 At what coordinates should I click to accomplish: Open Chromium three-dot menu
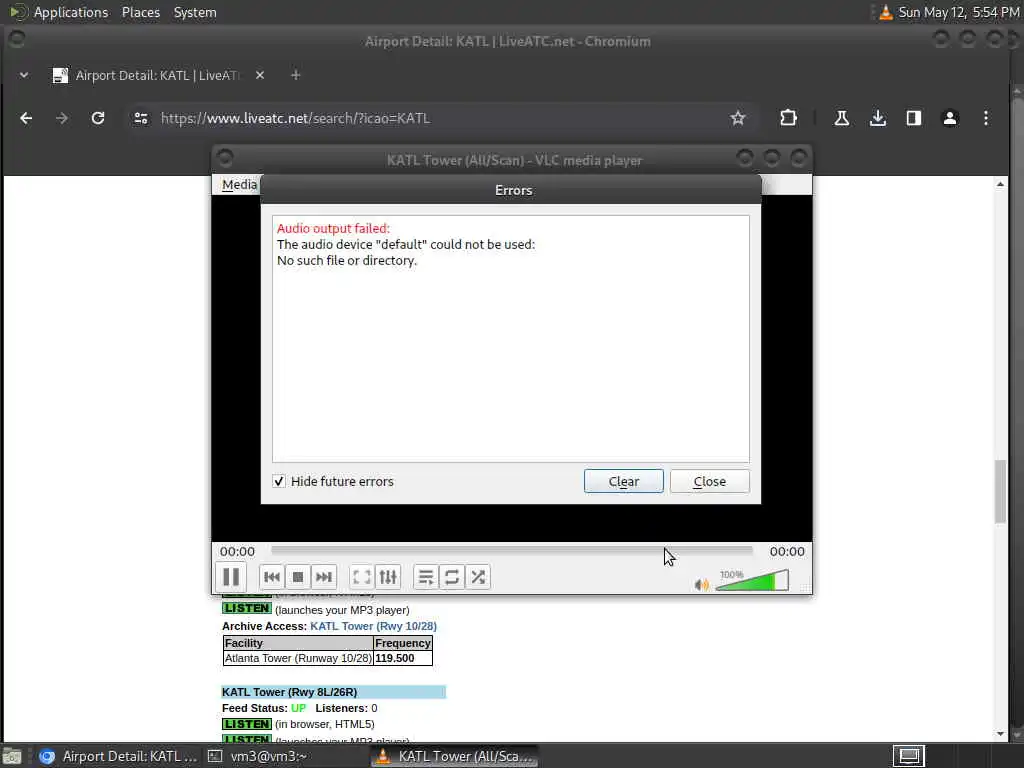pos(985,118)
